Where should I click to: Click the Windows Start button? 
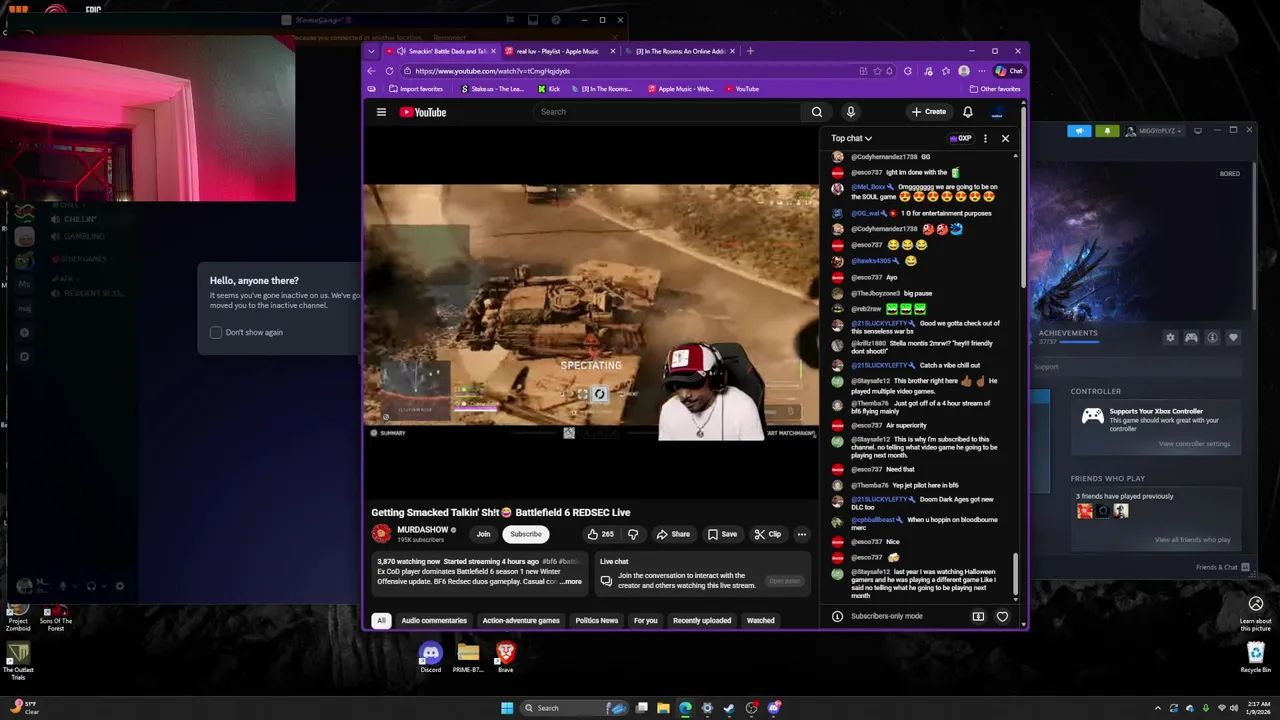click(507, 708)
